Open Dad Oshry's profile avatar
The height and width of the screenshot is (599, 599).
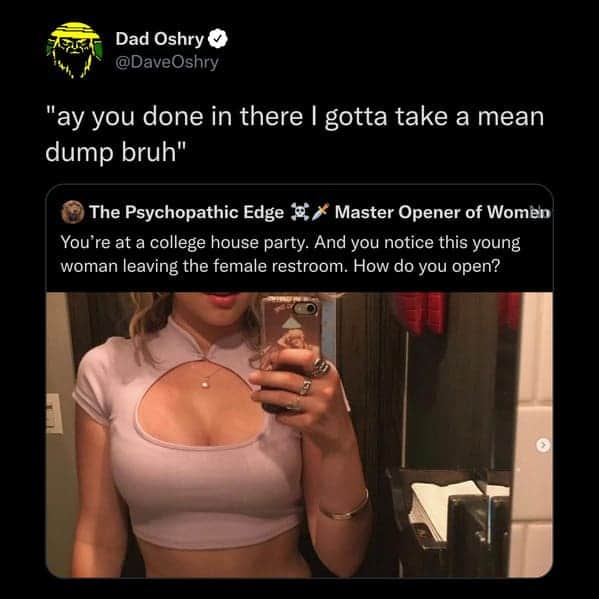[x=74, y=50]
